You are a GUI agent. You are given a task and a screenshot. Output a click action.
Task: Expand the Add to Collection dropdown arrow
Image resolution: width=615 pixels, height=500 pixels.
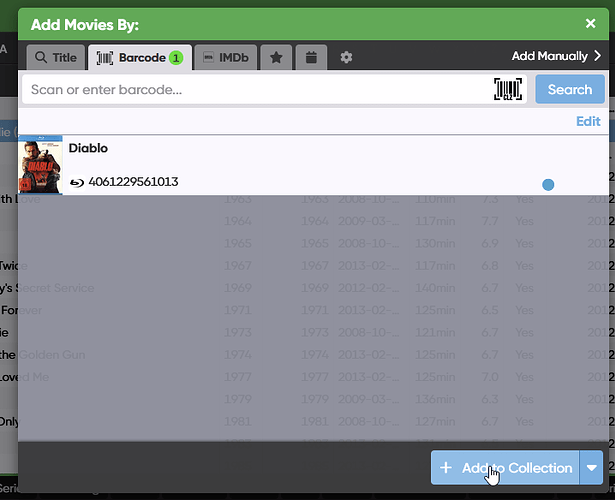pos(591,467)
